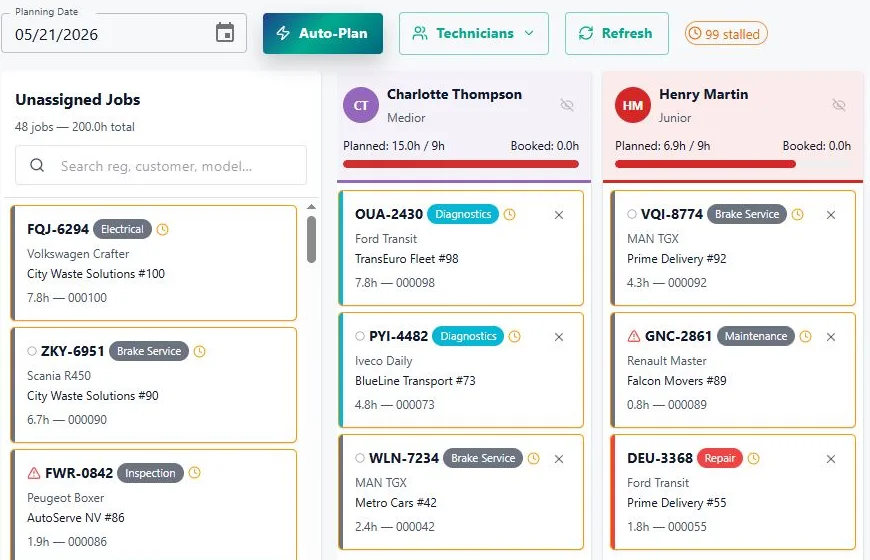Click the clock icon on ZKY-6951
The width and height of the screenshot is (870, 560).
pos(200,351)
